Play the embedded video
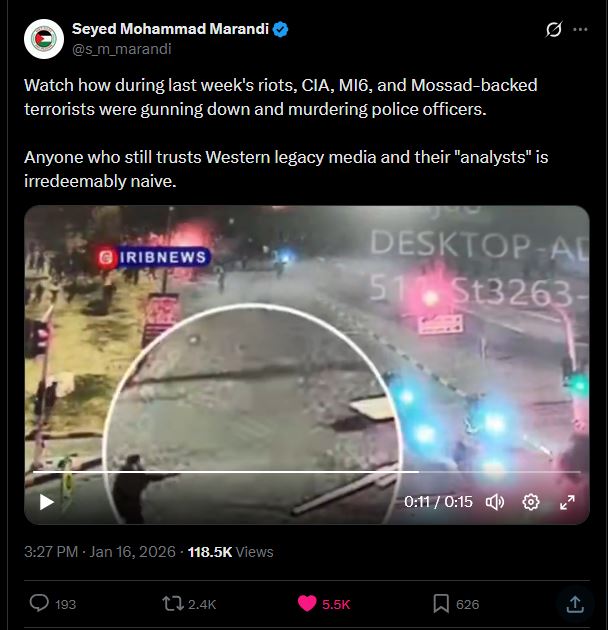Image resolution: width=608 pixels, height=630 pixels. point(47,502)
